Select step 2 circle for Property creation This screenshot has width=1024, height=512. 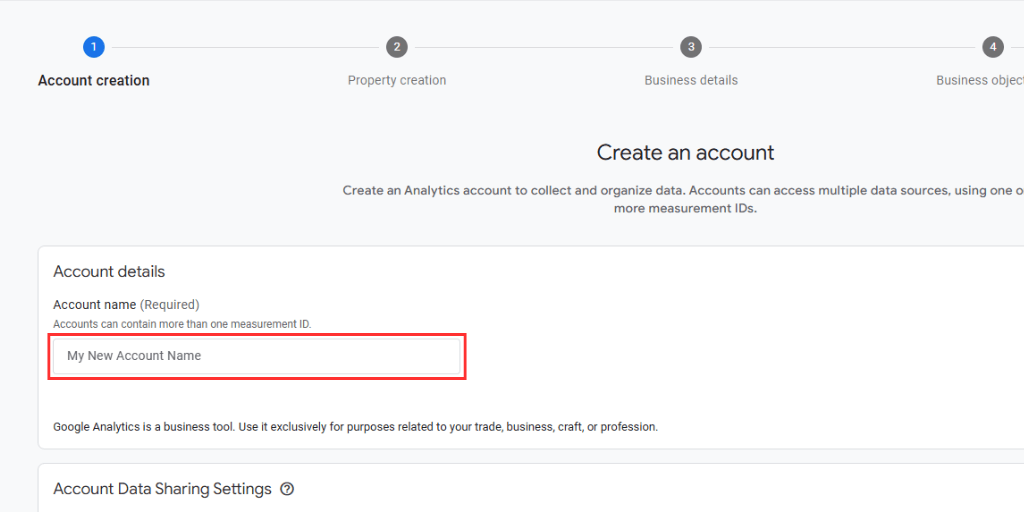(396, 47)
